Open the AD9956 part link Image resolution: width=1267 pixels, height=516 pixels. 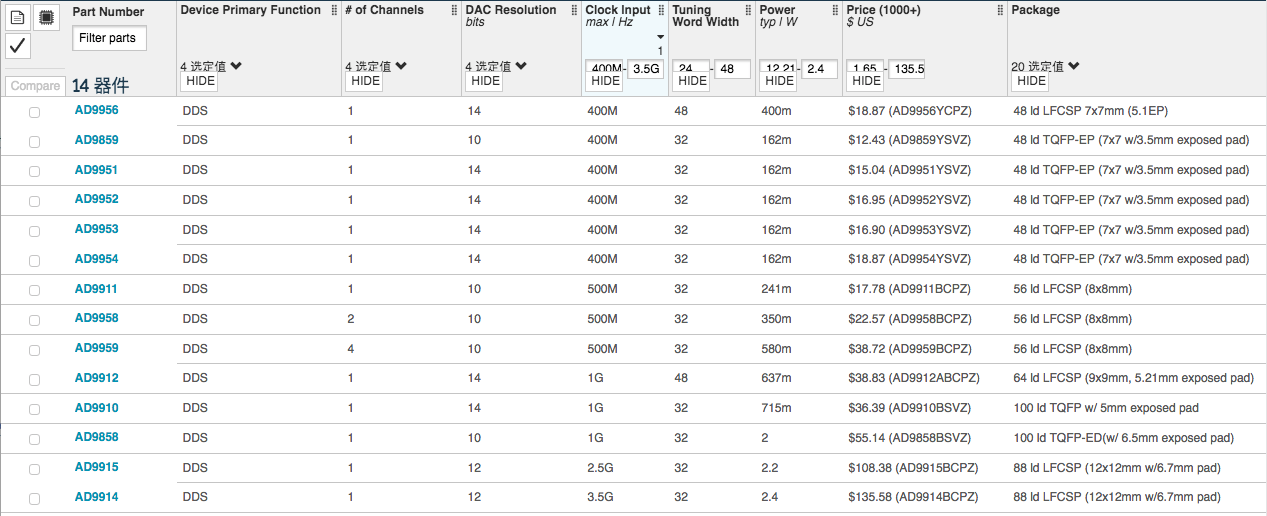(96, 110)
